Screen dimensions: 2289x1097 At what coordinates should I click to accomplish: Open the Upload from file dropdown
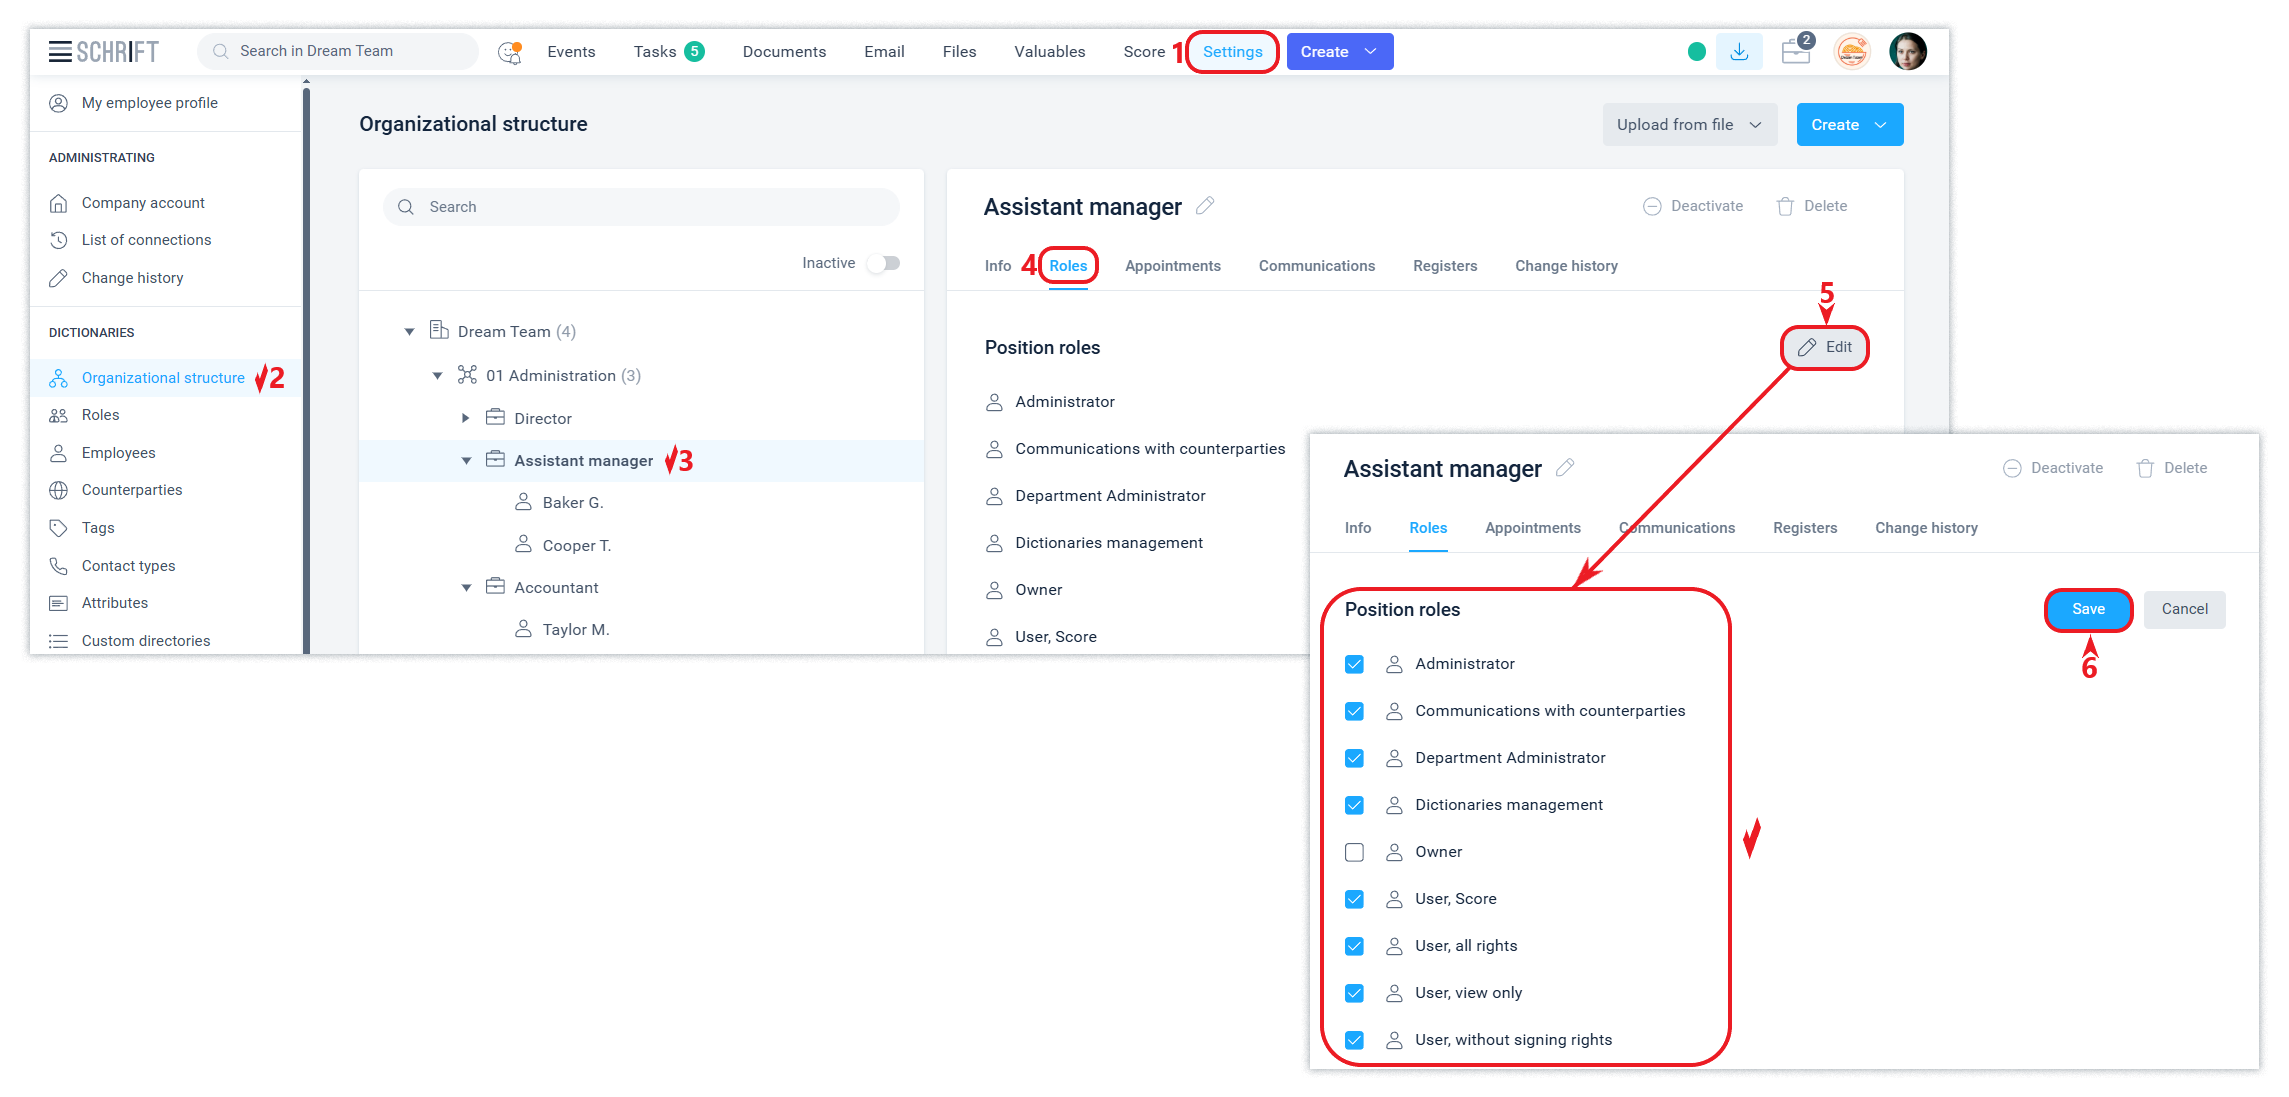click(1689, 125)
